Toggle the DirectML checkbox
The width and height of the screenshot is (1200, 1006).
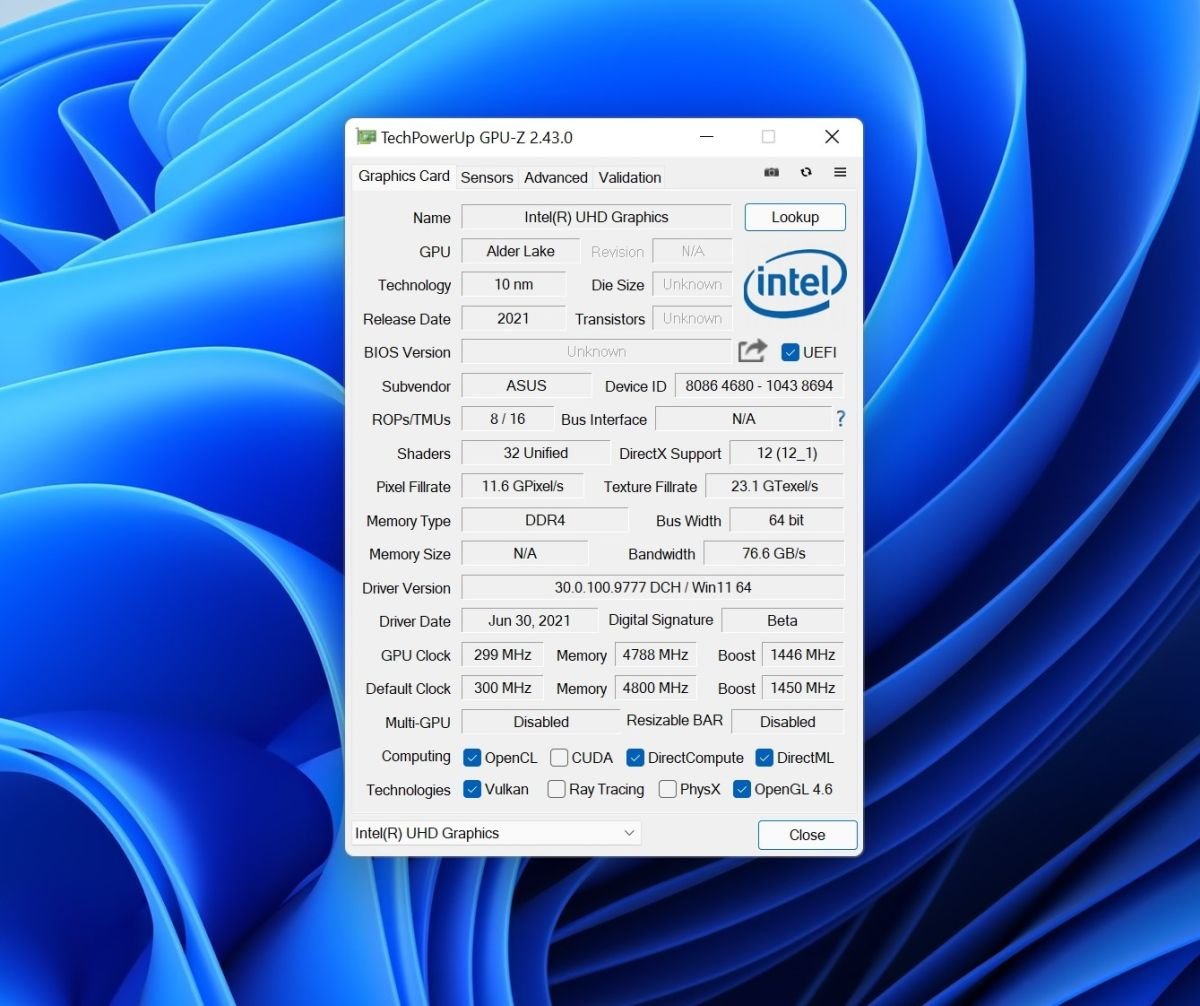point(764,757)
